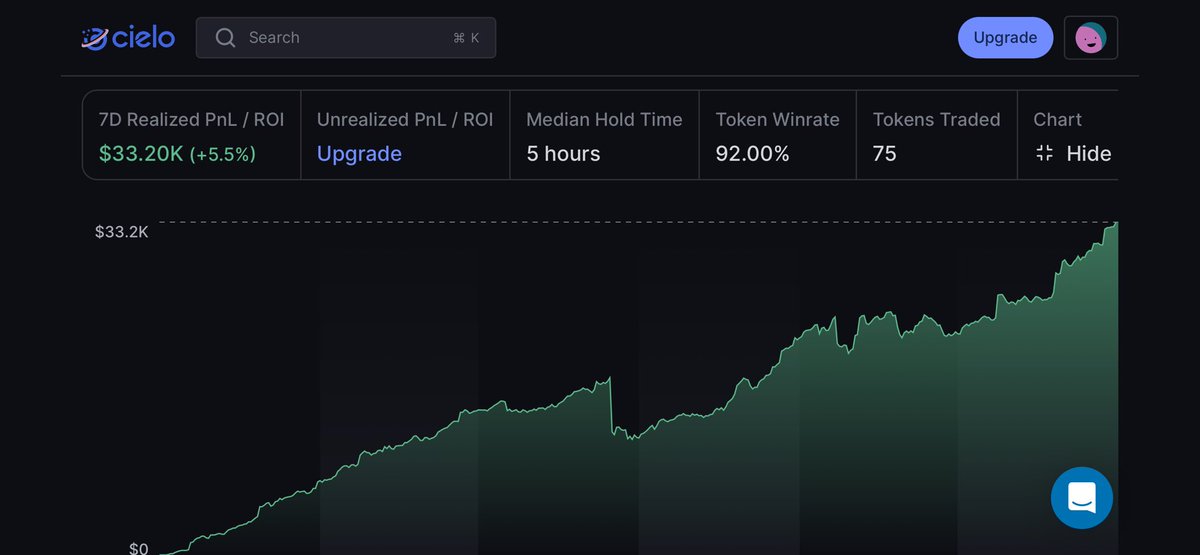
Task: Select the 7D Realized PnL / ROI label
Action: coord(191,120)
